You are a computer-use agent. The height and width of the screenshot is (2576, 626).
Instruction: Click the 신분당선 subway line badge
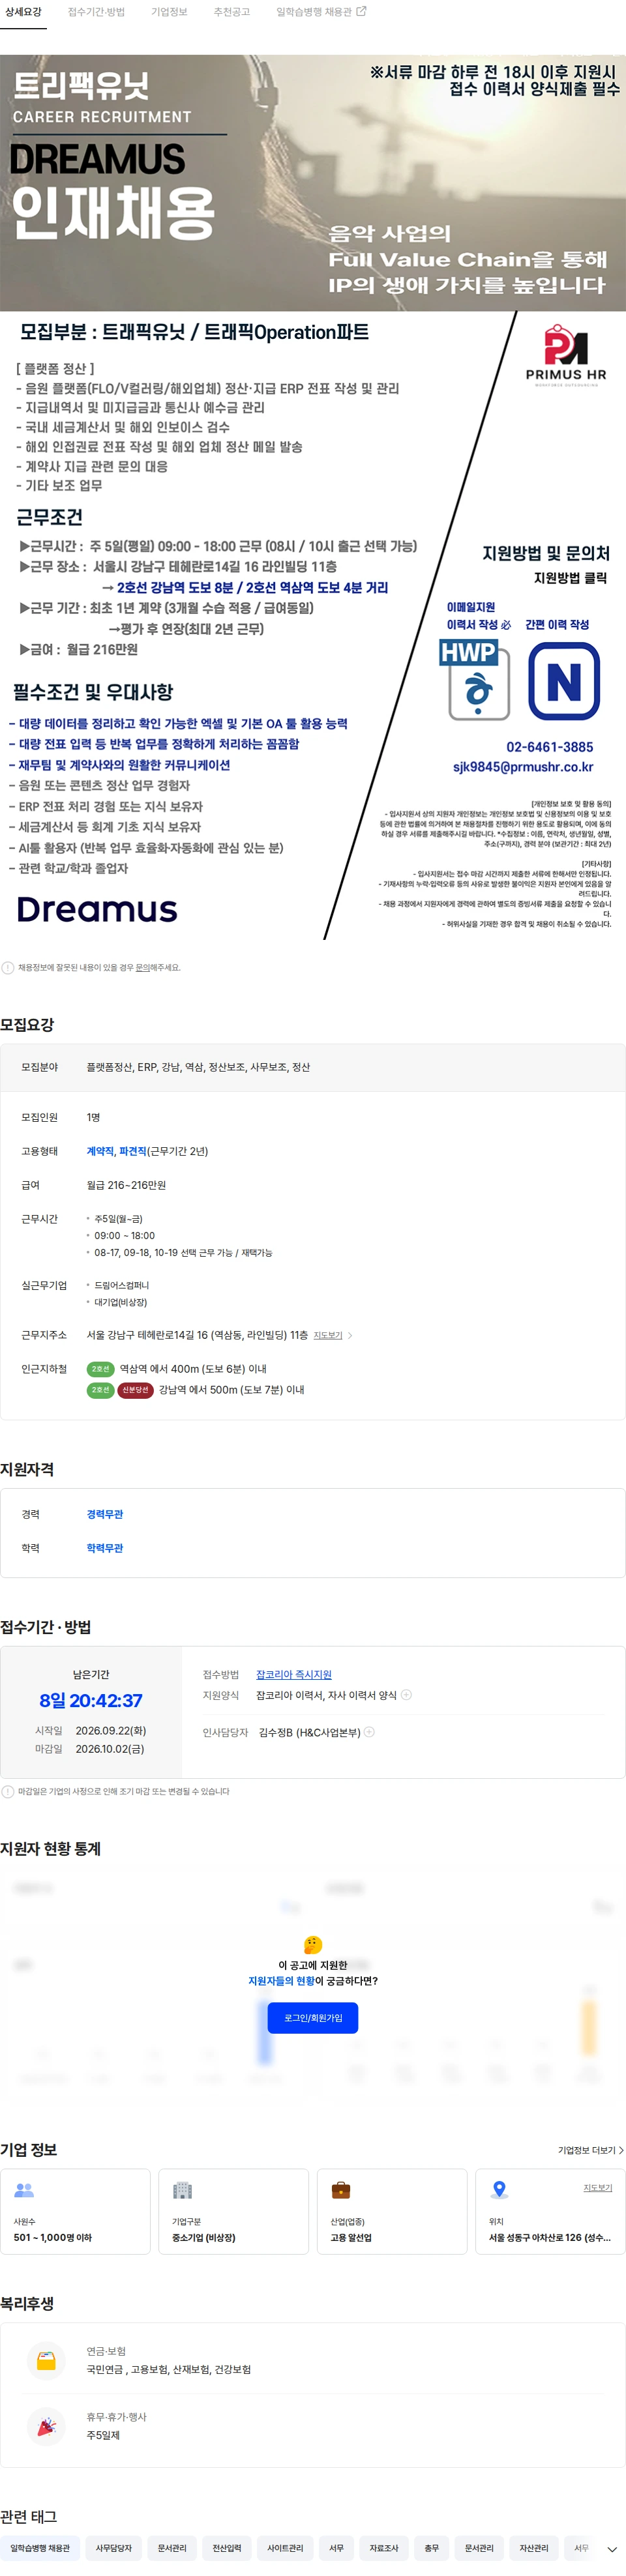click(x=135, y=1390)
